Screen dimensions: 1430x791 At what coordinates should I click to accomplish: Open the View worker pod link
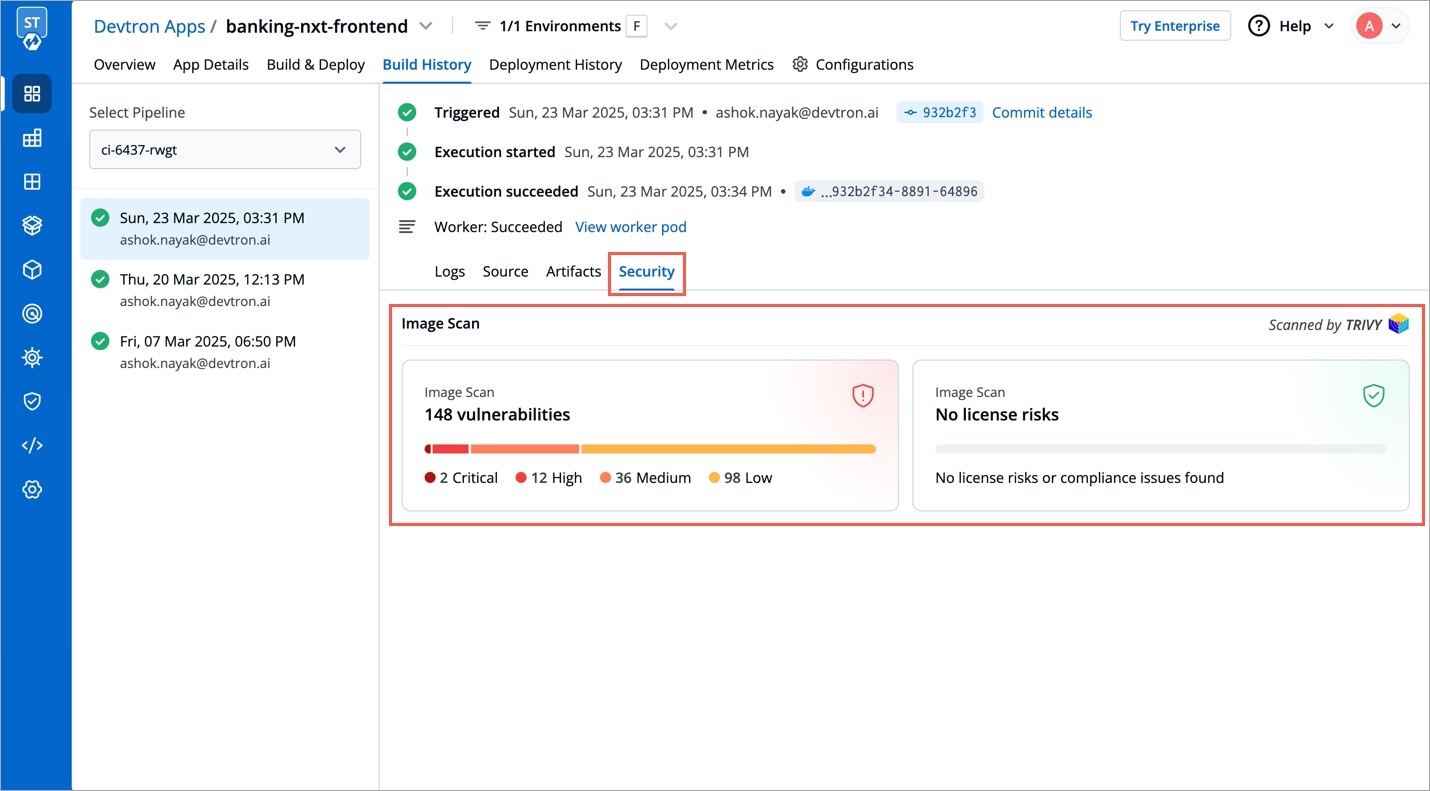click(x=631, y=227)
